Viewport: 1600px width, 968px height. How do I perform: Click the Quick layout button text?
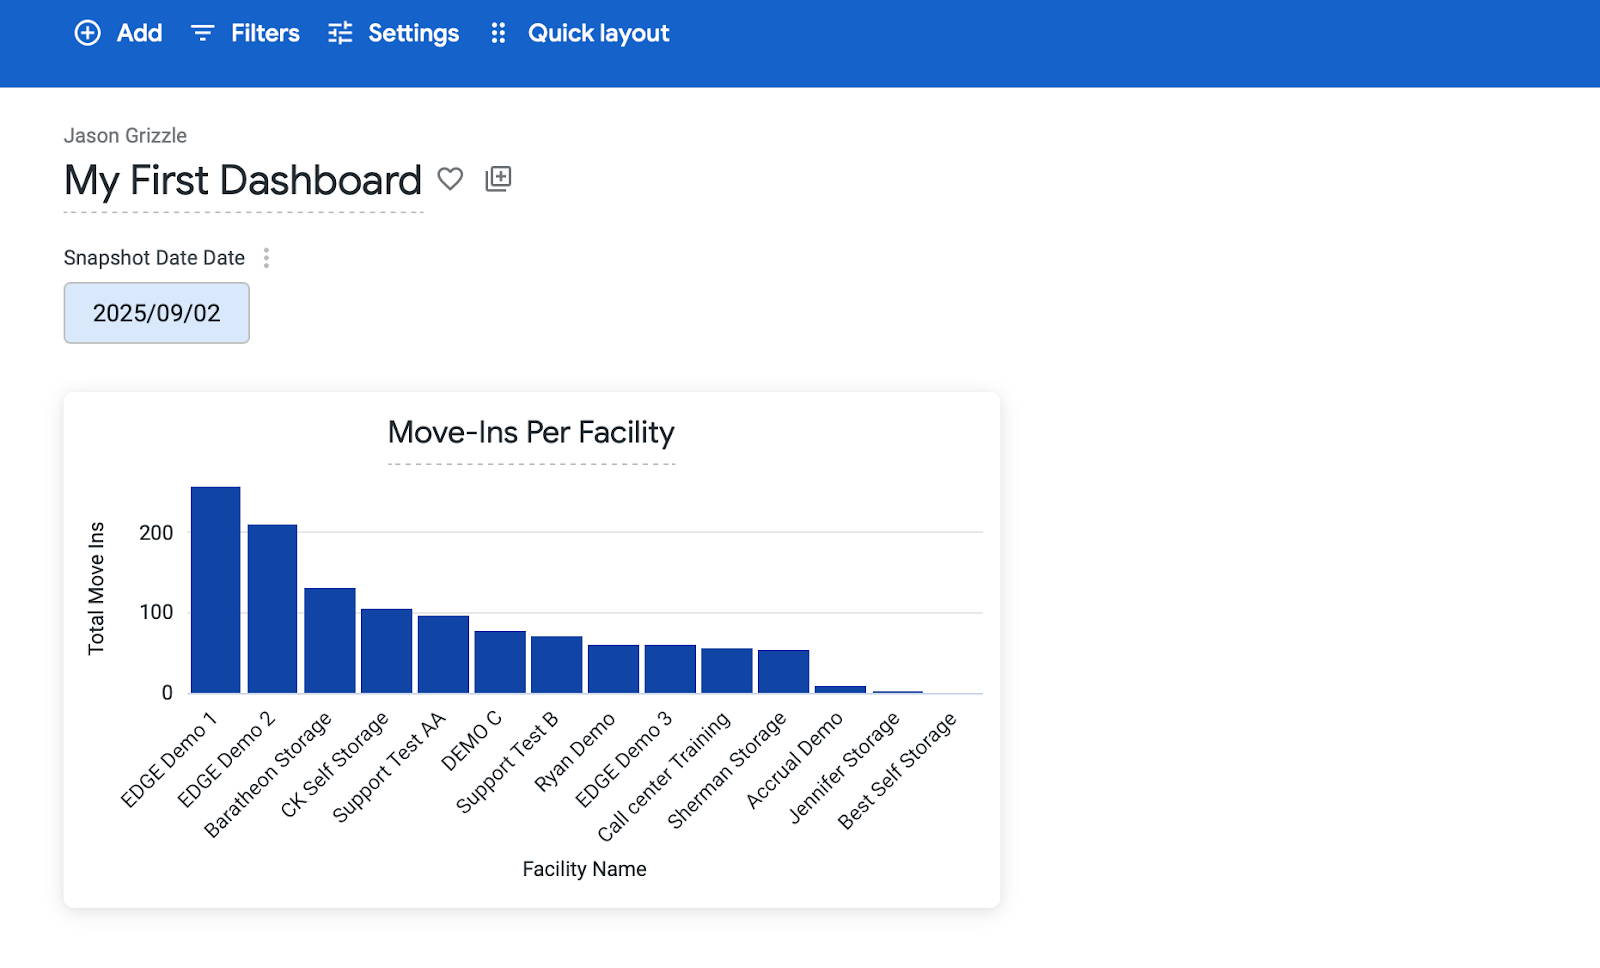tap(598, 33)
